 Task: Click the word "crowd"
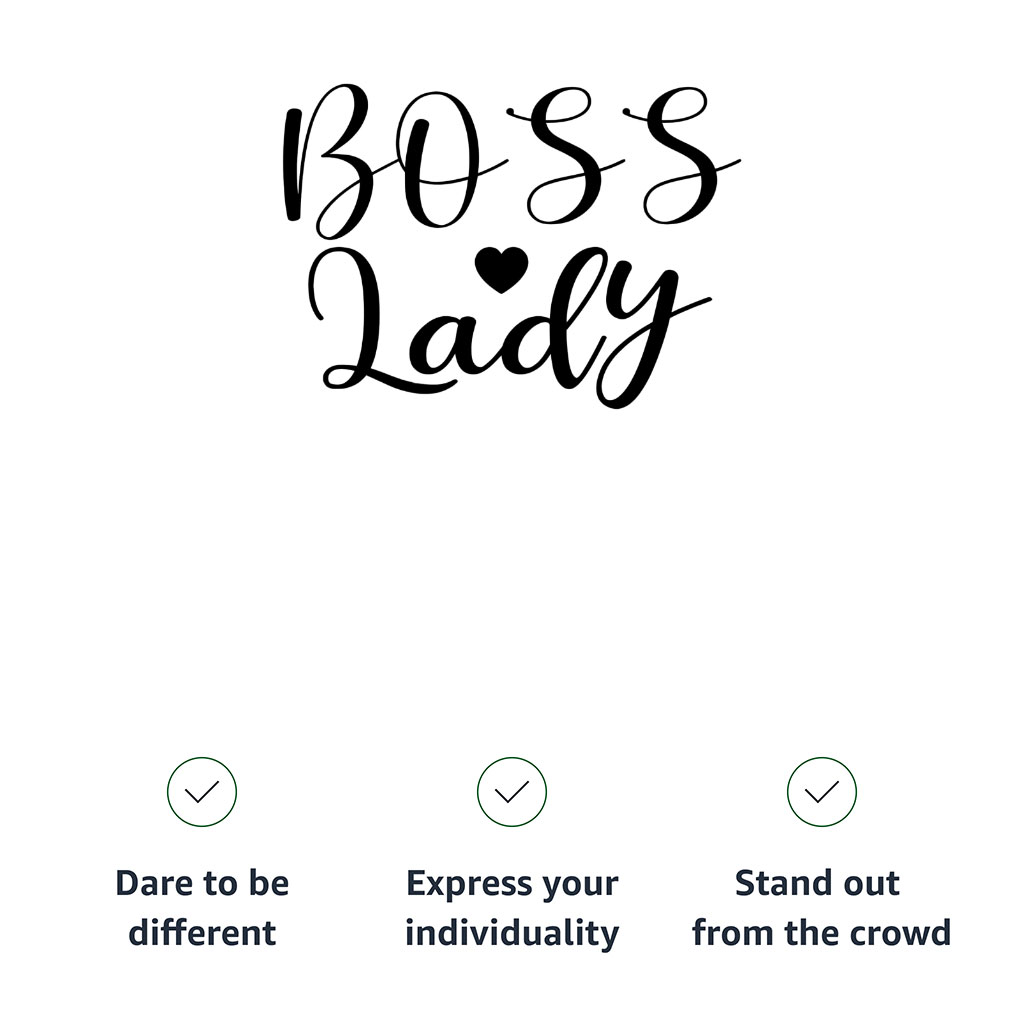(x=904, y=933)
